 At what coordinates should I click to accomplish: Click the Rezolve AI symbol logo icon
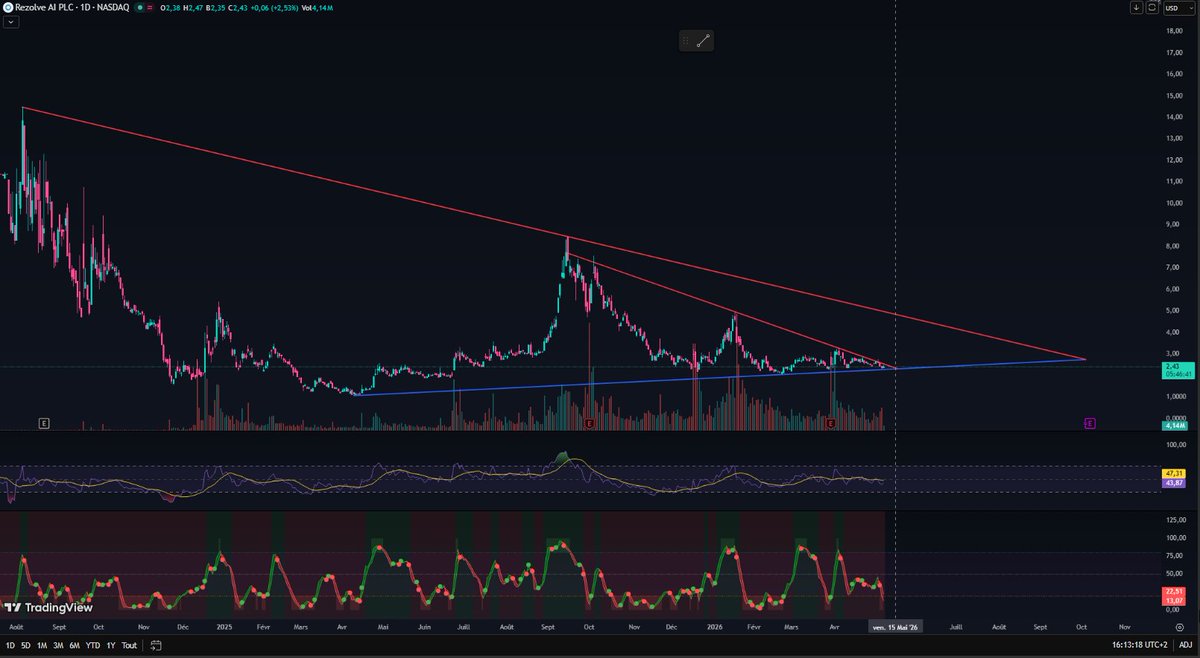(8, 7)
